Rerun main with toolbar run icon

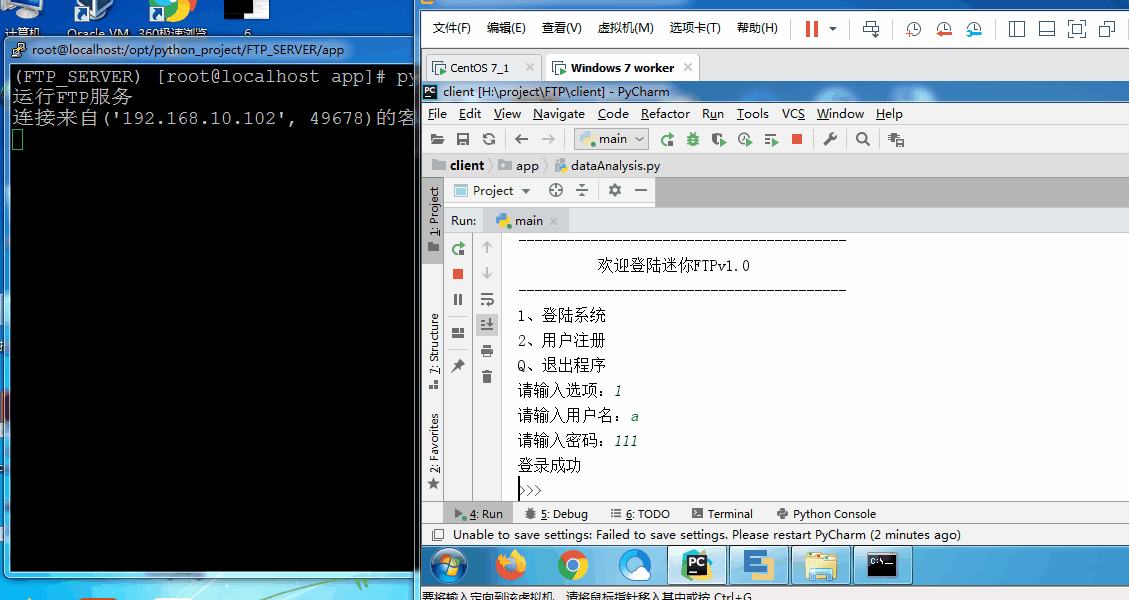click(667, 139)
